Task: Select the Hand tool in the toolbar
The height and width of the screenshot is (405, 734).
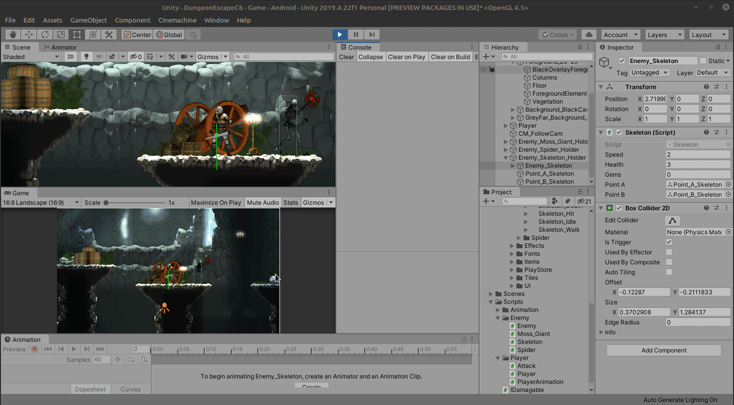Action: click(13, 35)
